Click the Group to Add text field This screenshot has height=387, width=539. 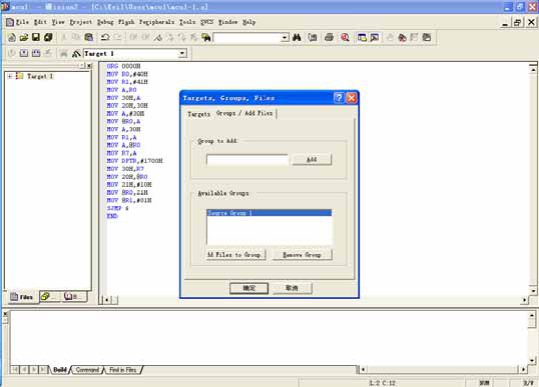[x=248, y=159]
